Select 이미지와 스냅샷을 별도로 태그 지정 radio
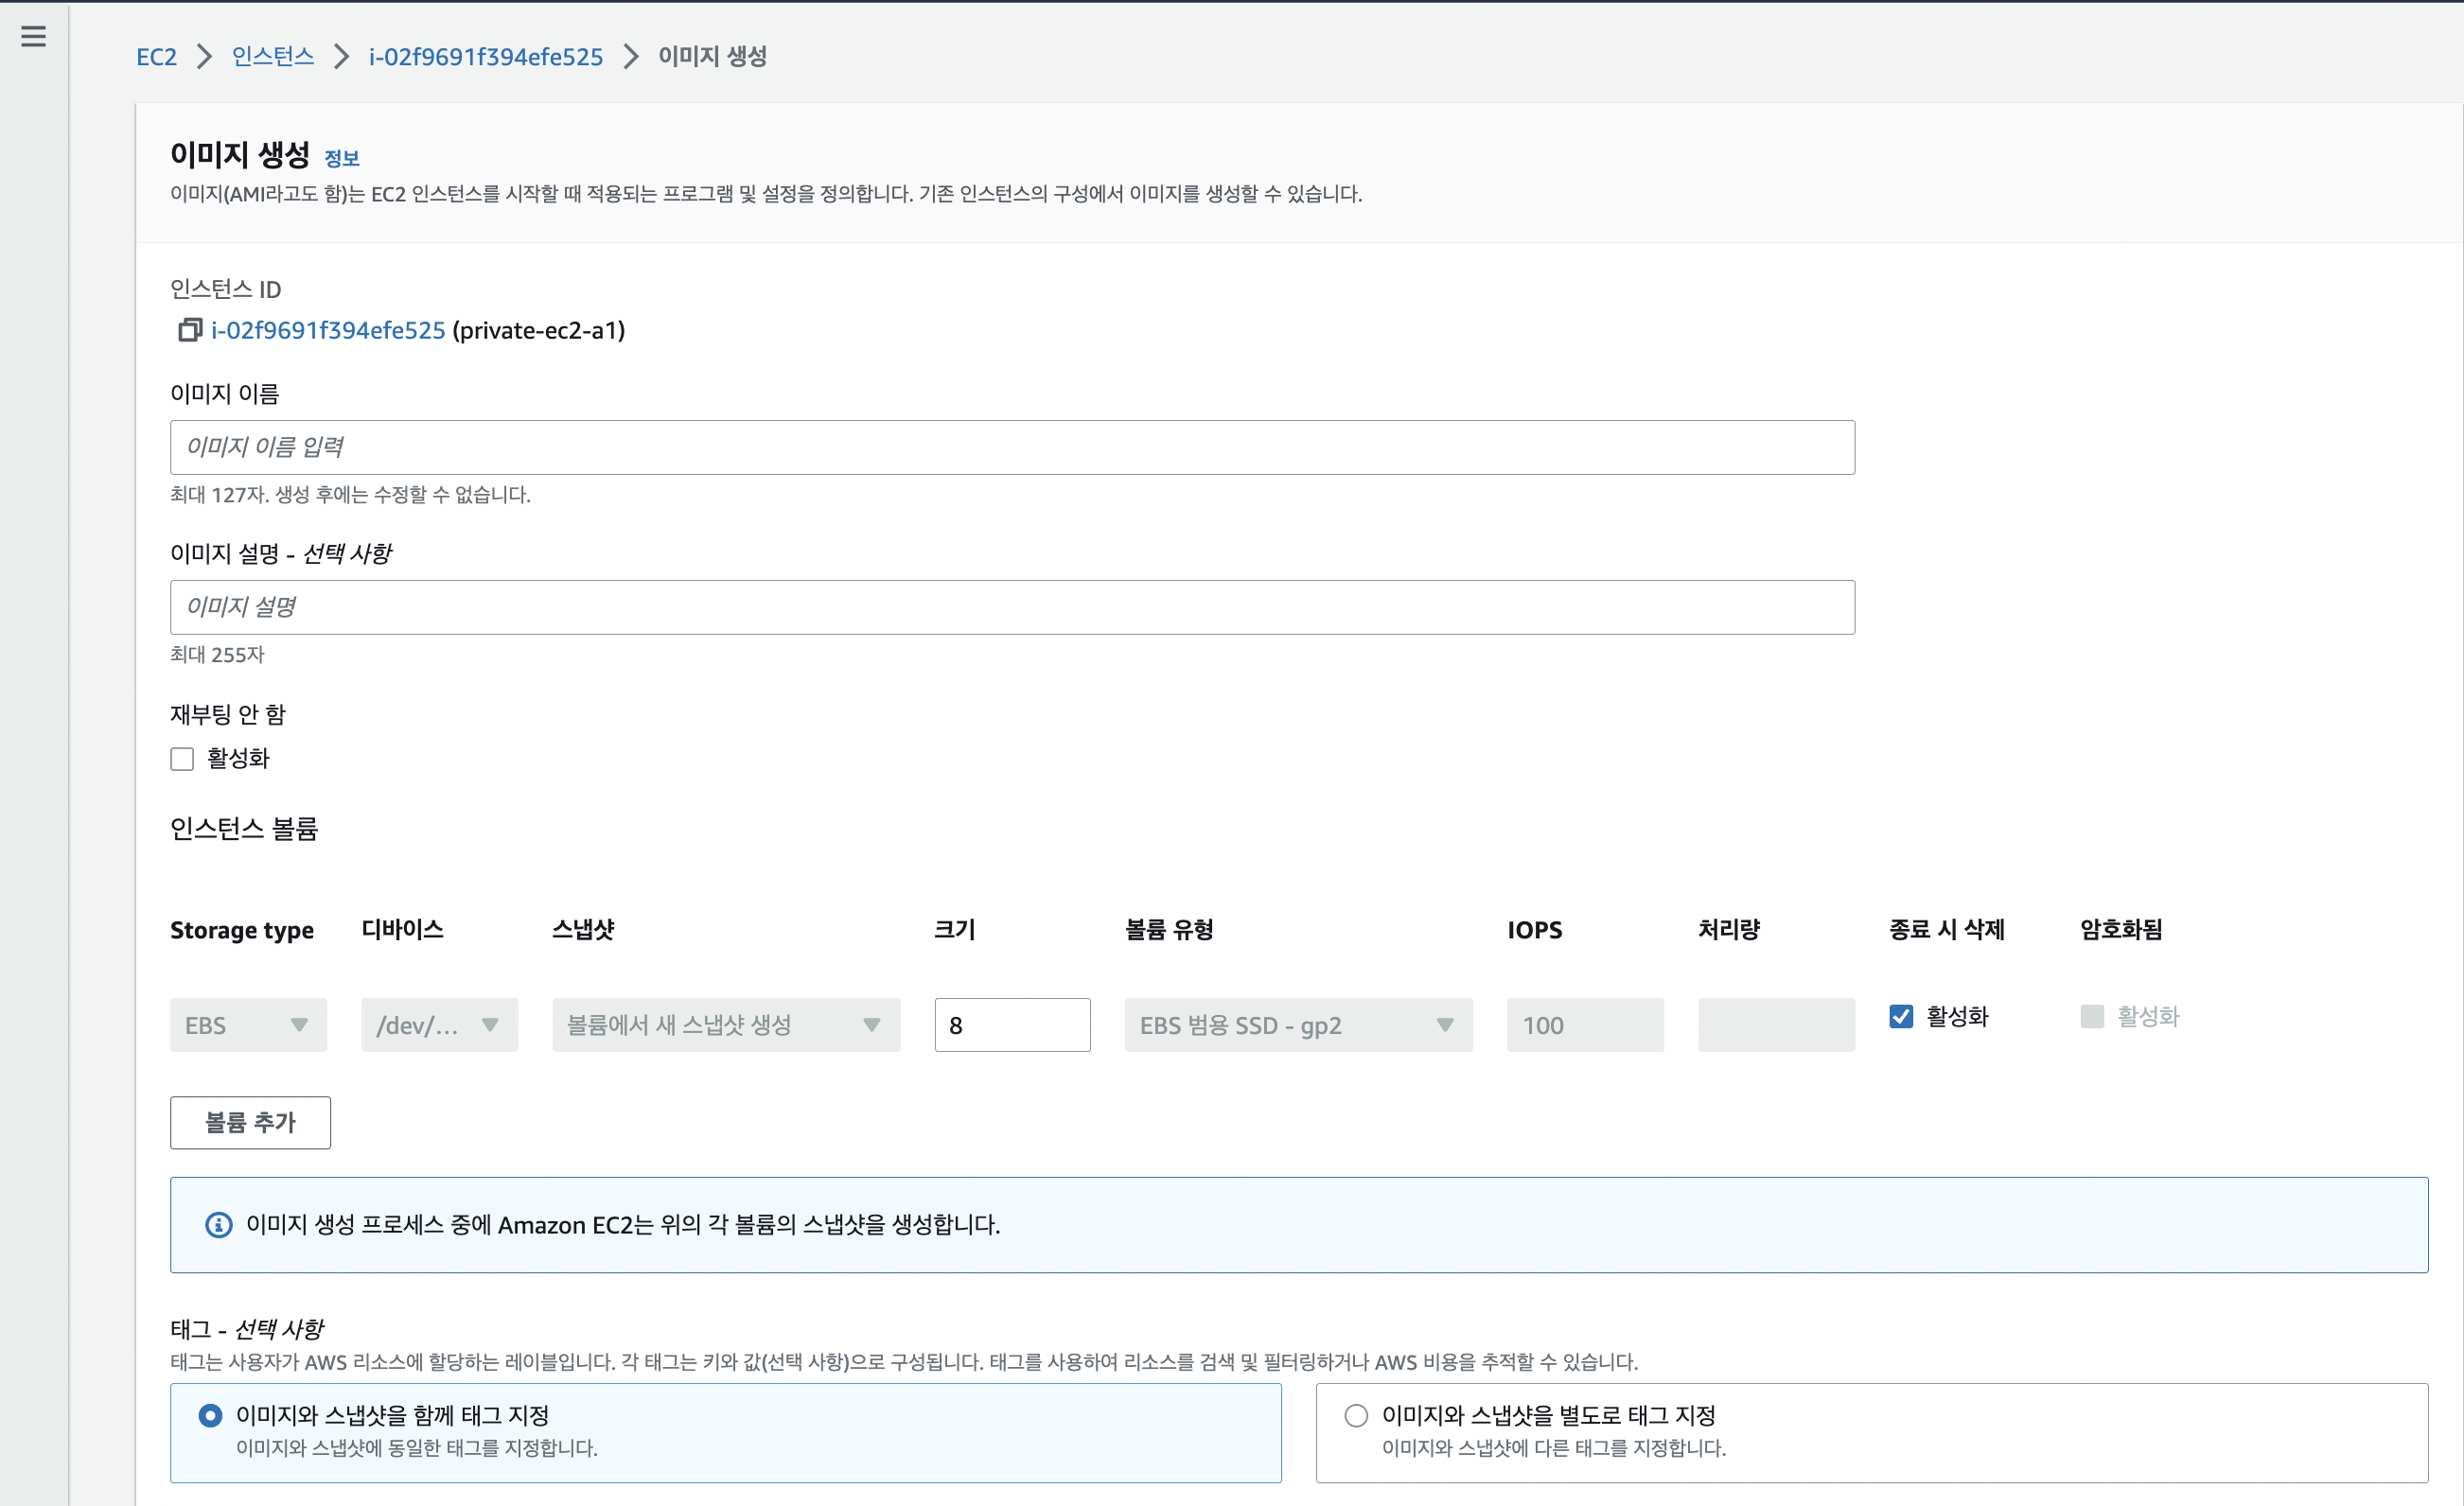2464x1506 pixels. click(x=1356, y=1415)
